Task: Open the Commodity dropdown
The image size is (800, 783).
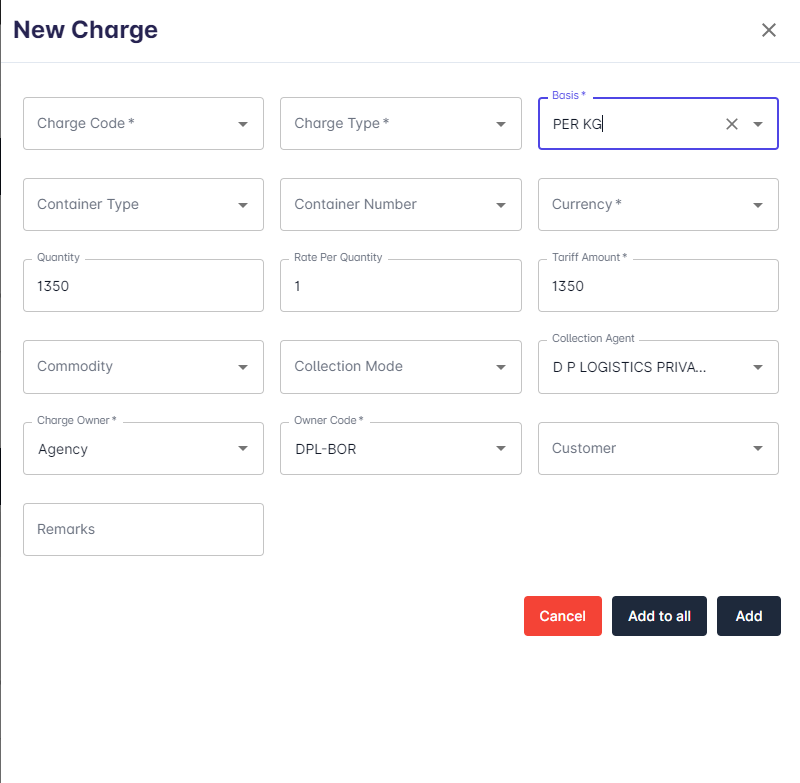Action: click(x=243, y=367)
